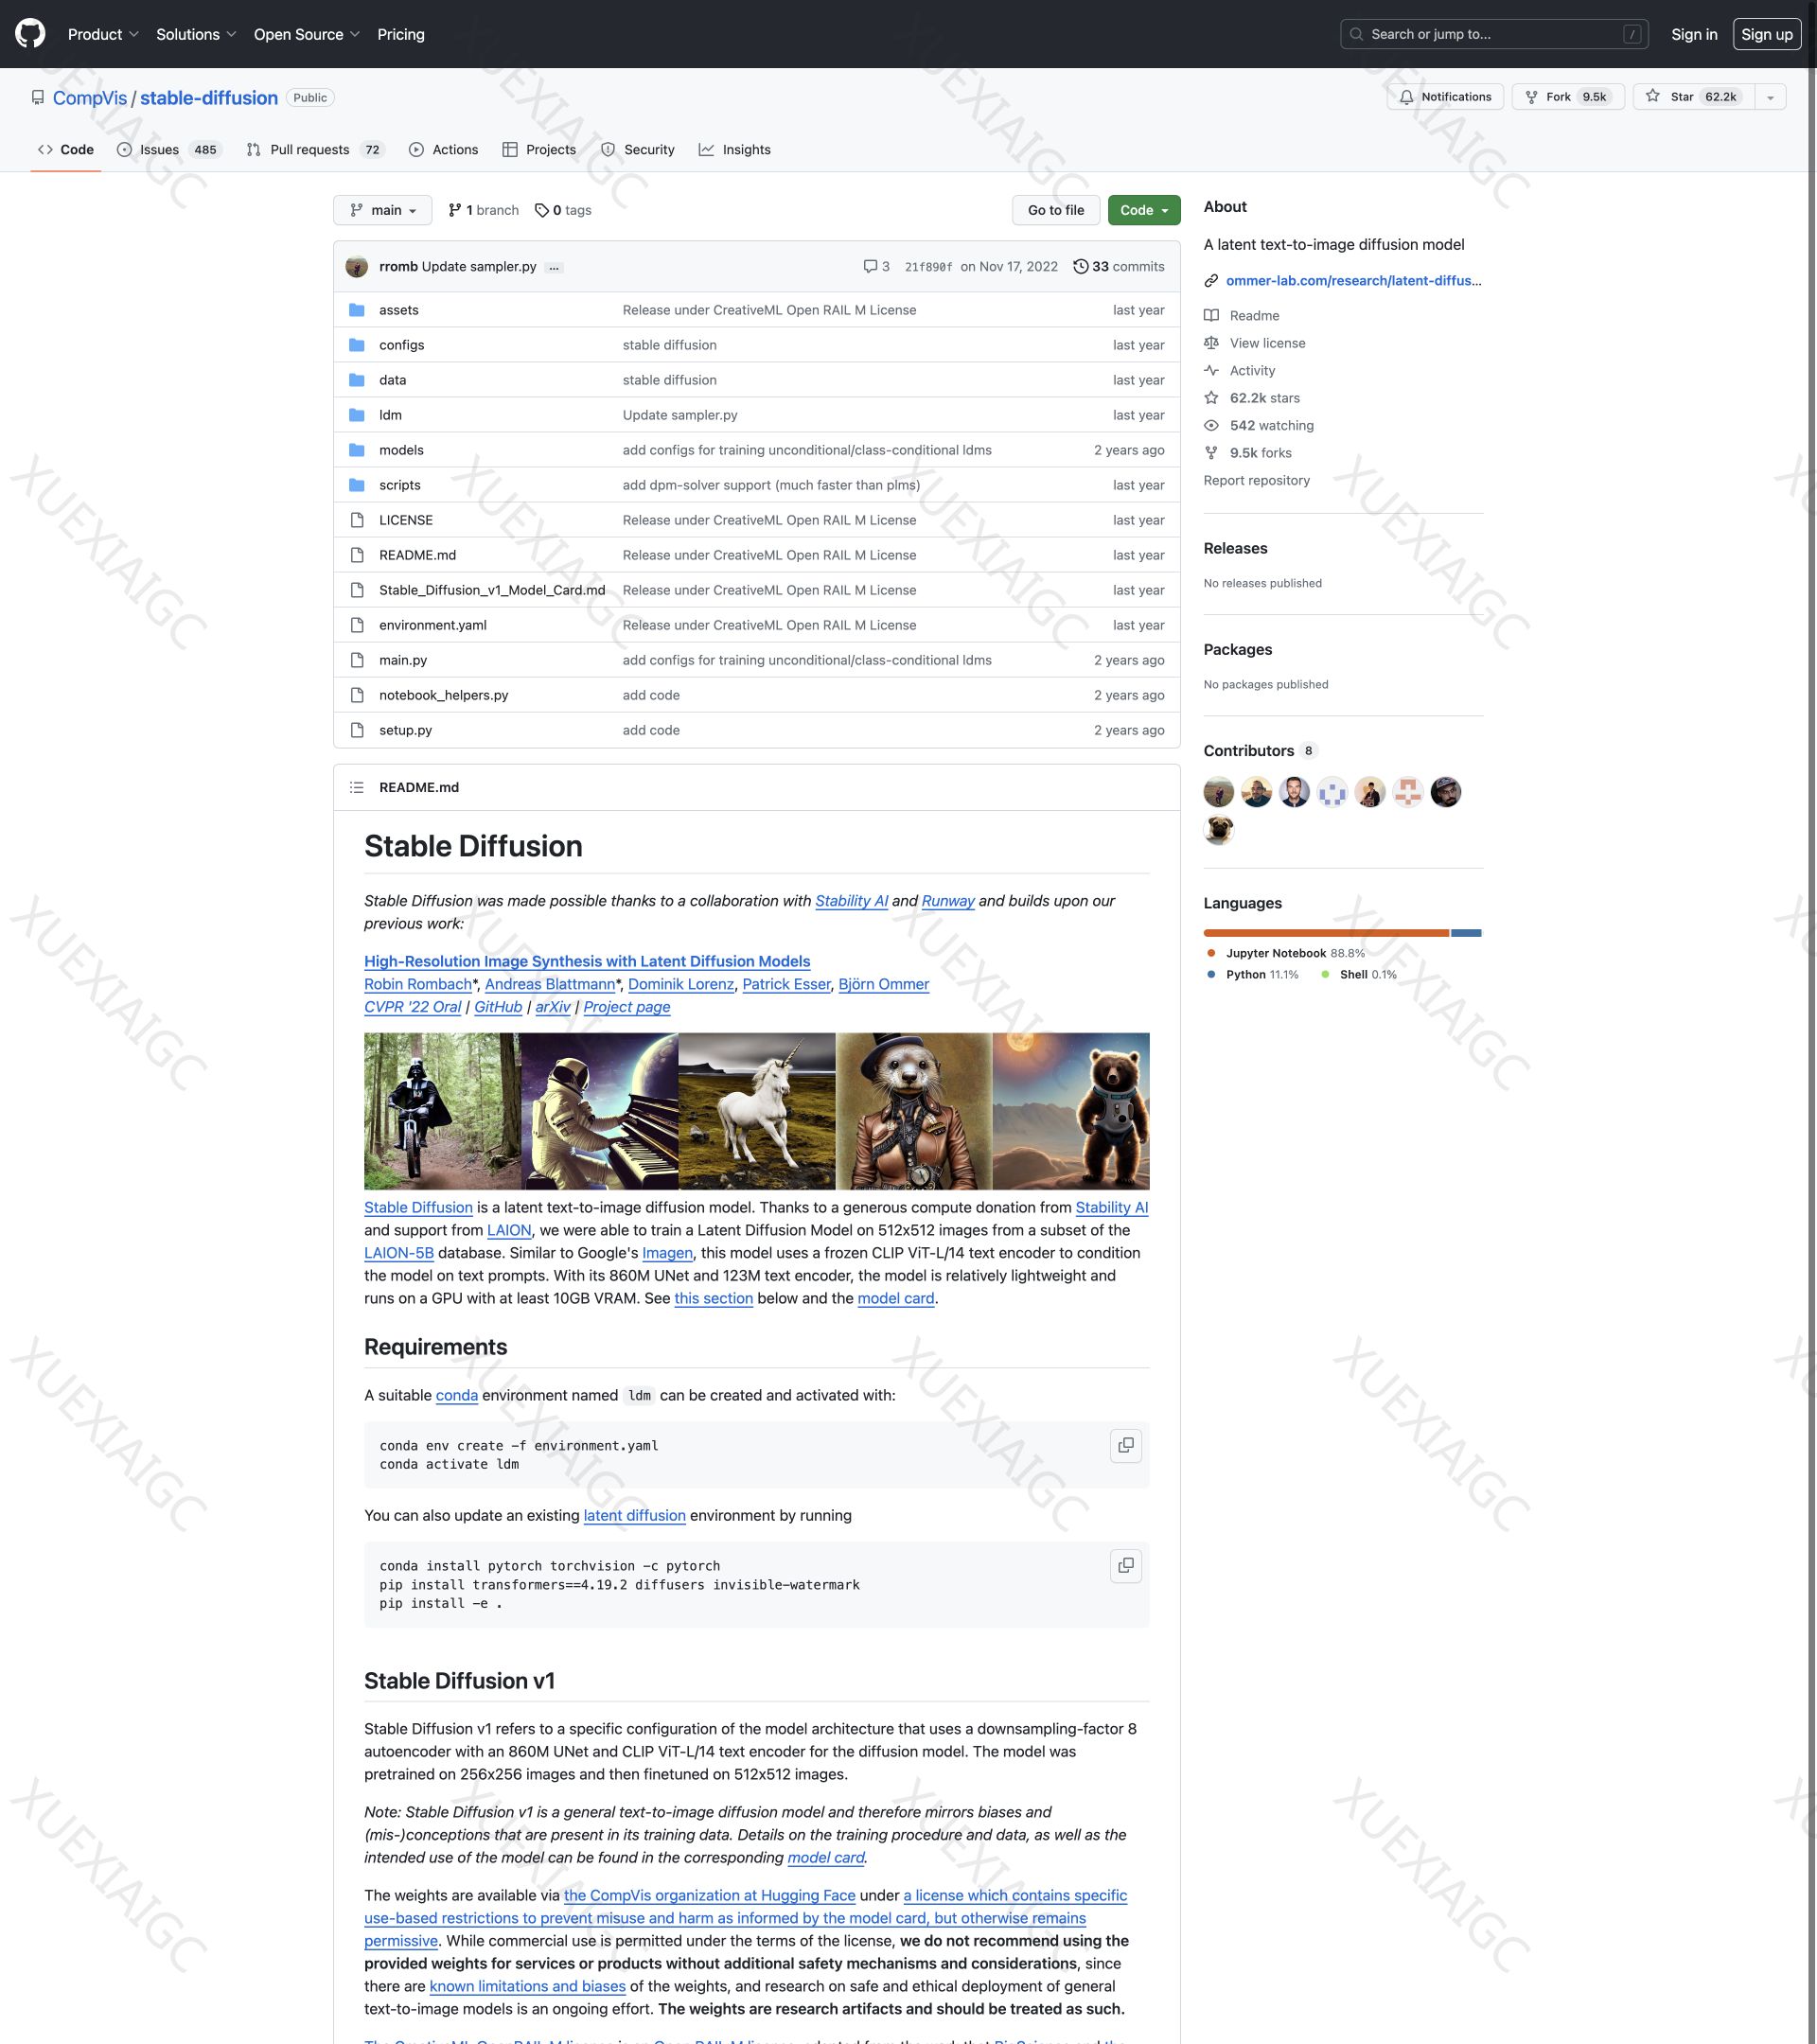The width and height of the screenshot is (1817, 2044).
Task: Open README table of contents icon
Action: click(357, 787)
